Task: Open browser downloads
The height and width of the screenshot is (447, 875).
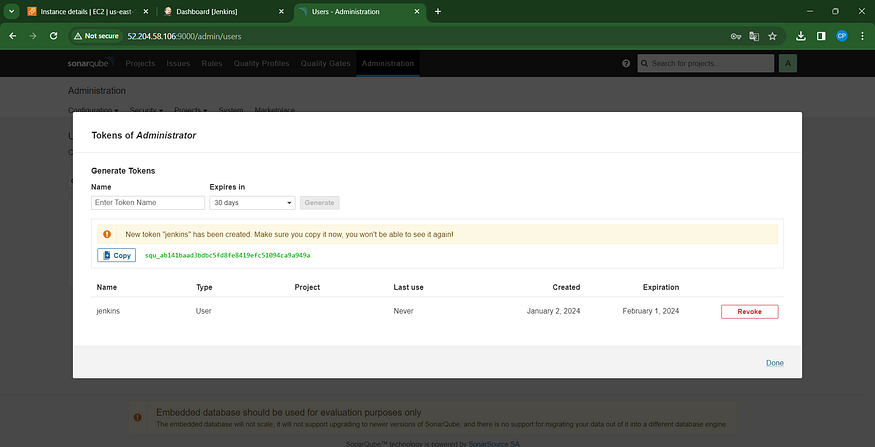Action: [x=801, y=36]
